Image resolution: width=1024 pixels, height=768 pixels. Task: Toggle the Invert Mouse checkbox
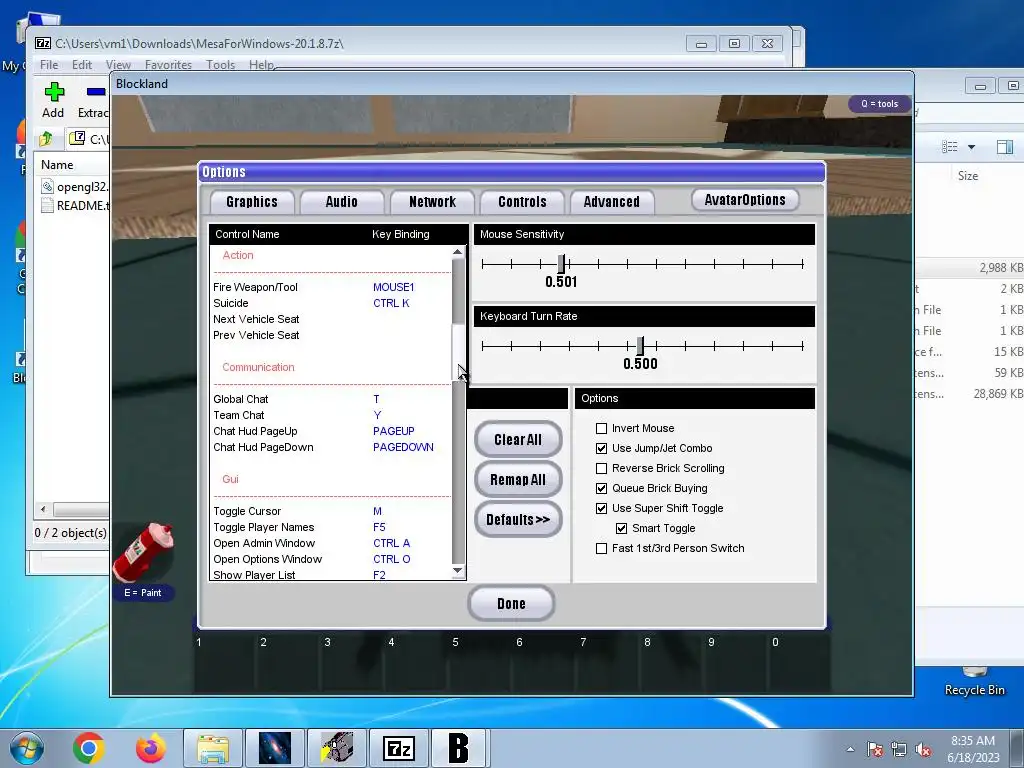[601, 428]
